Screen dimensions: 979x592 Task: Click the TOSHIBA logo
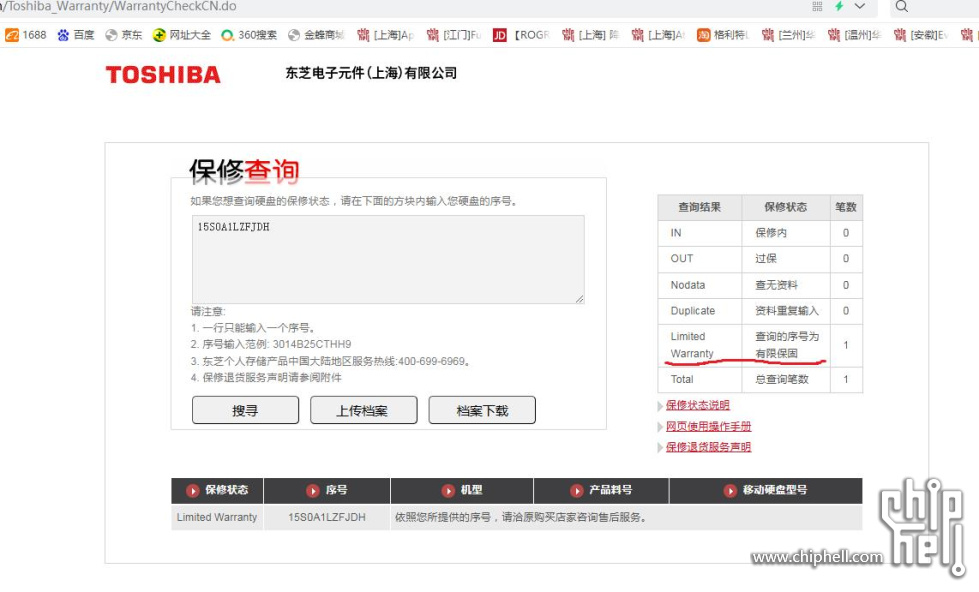click(x=163, y=74)
